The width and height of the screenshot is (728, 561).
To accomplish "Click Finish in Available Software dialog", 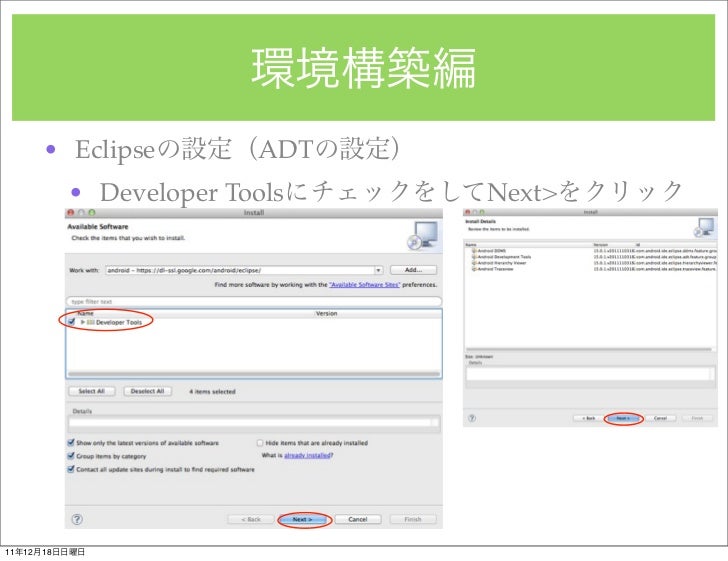I will point(413,519).
